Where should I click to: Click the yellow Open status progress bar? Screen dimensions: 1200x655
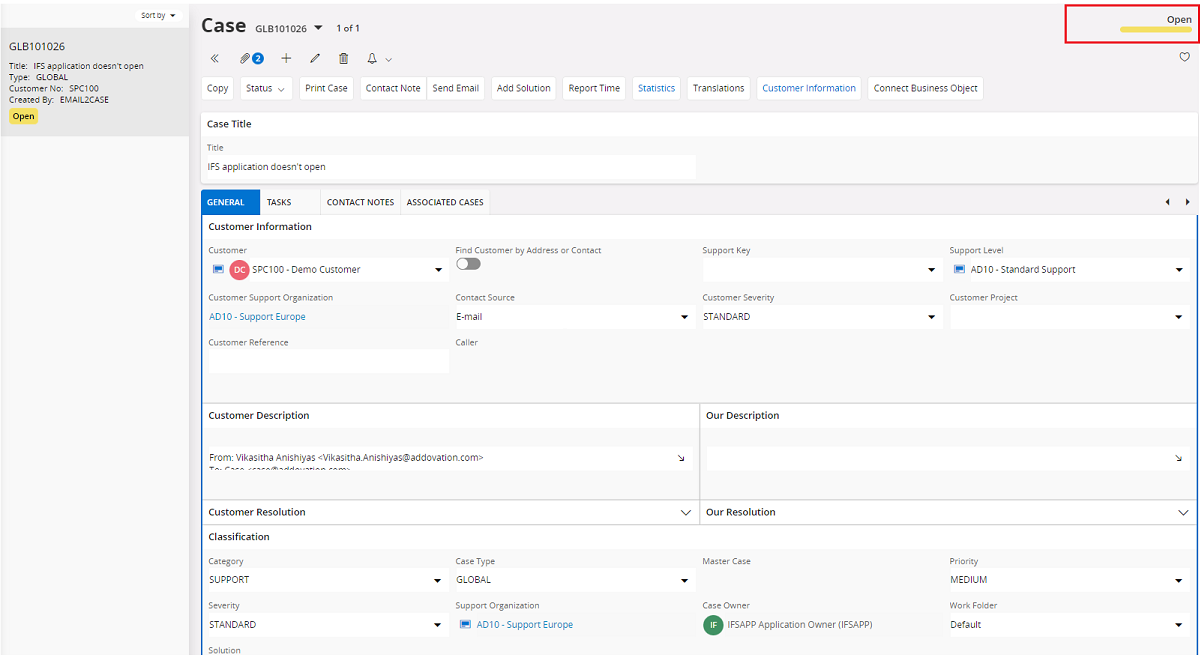[1156, 30]
